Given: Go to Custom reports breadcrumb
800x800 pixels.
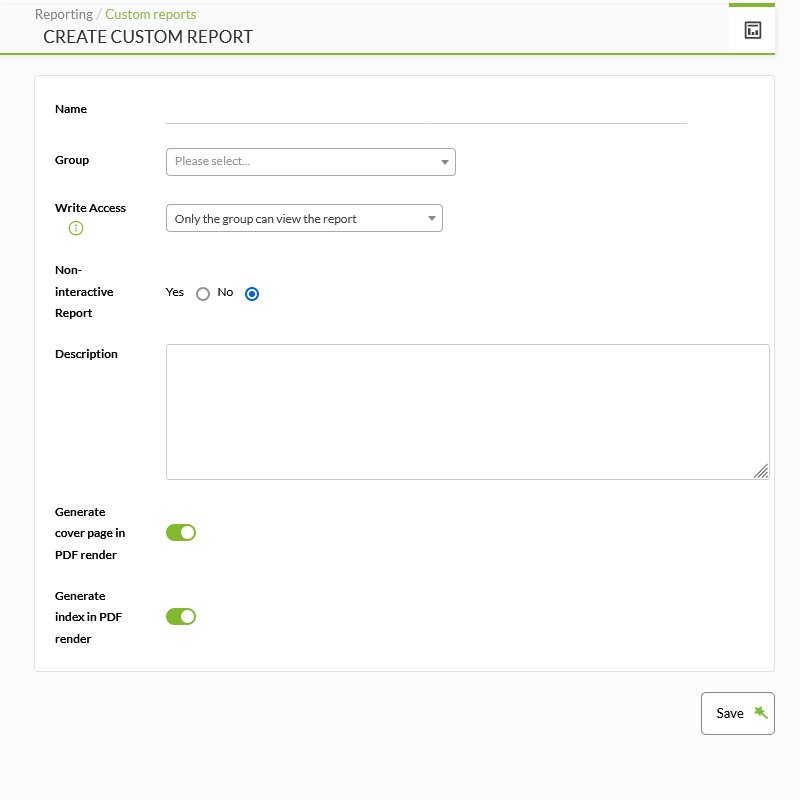Looking at the screenshot, I should tap(151, 14).
